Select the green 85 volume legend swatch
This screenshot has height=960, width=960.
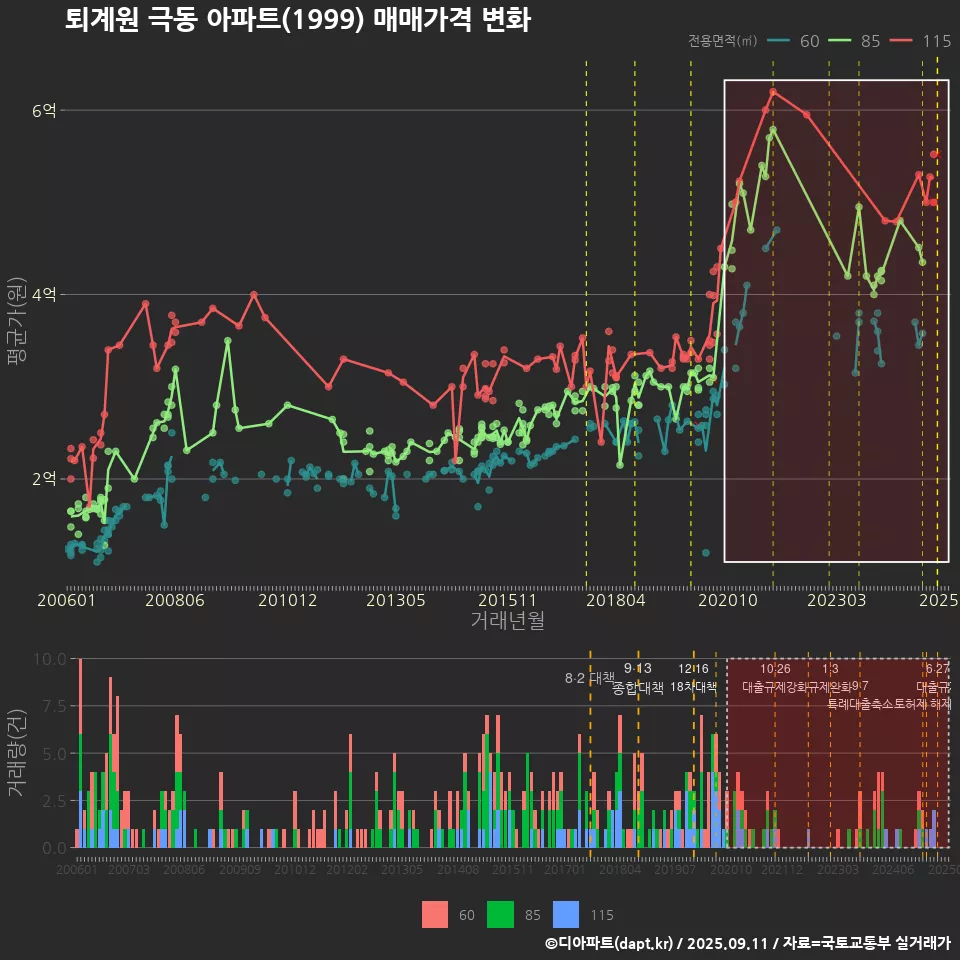[x=500, y=914]
